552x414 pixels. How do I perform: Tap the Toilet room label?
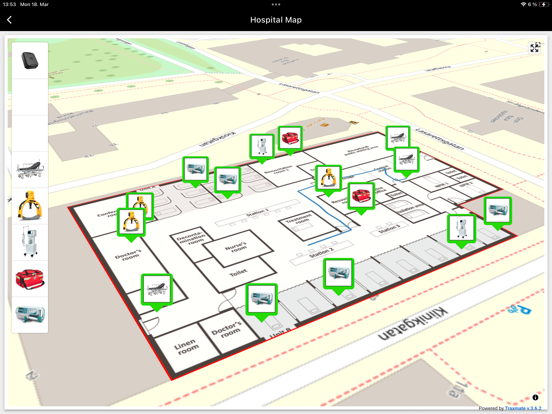click(238, 273)
